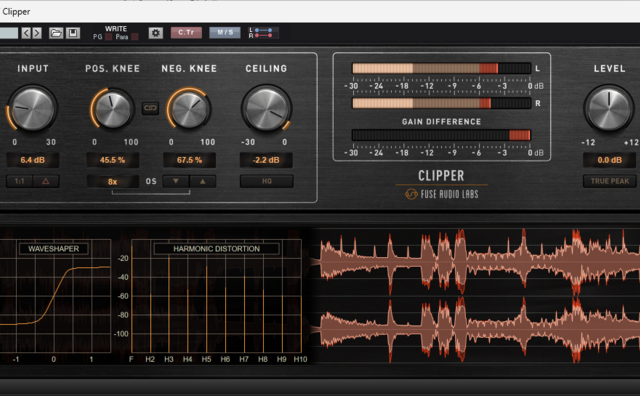Increase oversampling with the up arrow
The height and width of the screenshot is (396, 640).
(202, 181)
